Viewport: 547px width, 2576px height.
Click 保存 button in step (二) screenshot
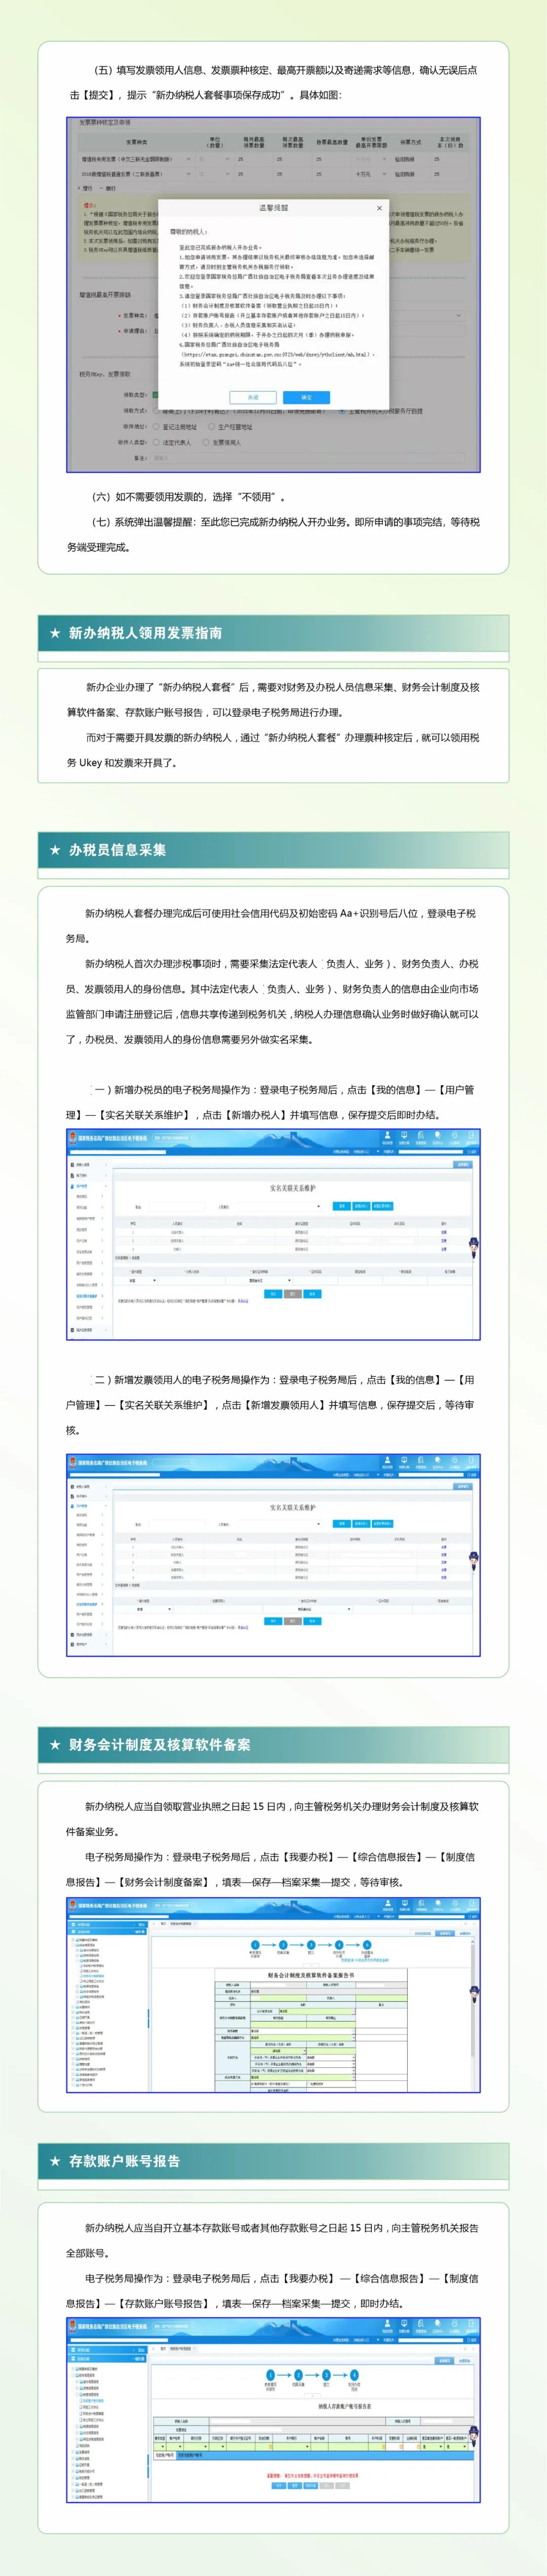(x=273, y=1621)
